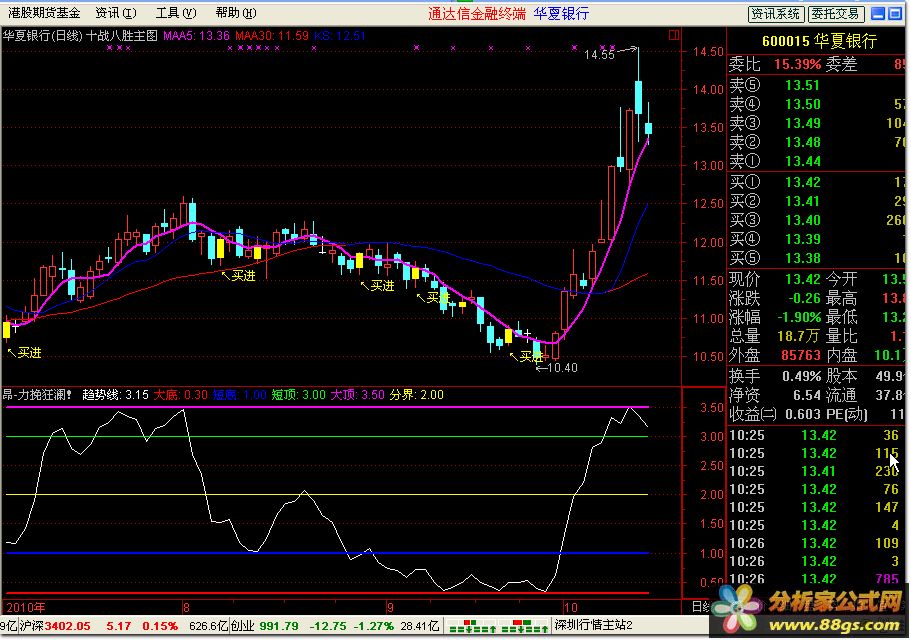Click the 沪深 3402.05 index in status bar
This screenshot has width=911, height=640.
[x=55, y=626]
